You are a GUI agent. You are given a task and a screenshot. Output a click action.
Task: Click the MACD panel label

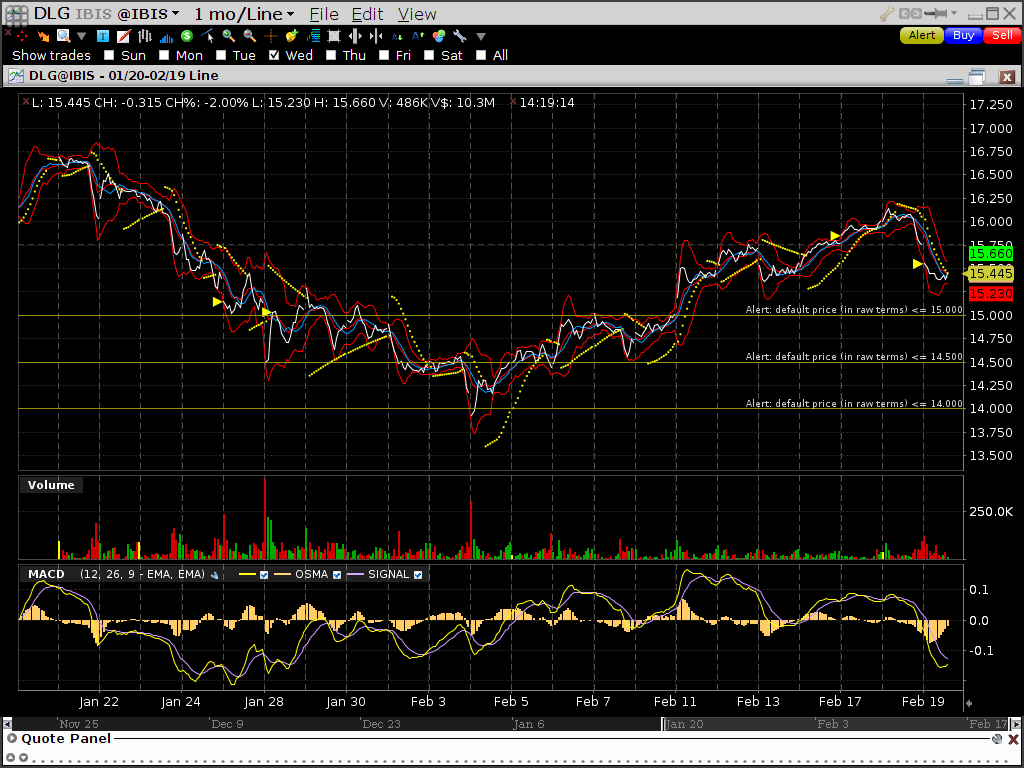(x=46, y=575)
